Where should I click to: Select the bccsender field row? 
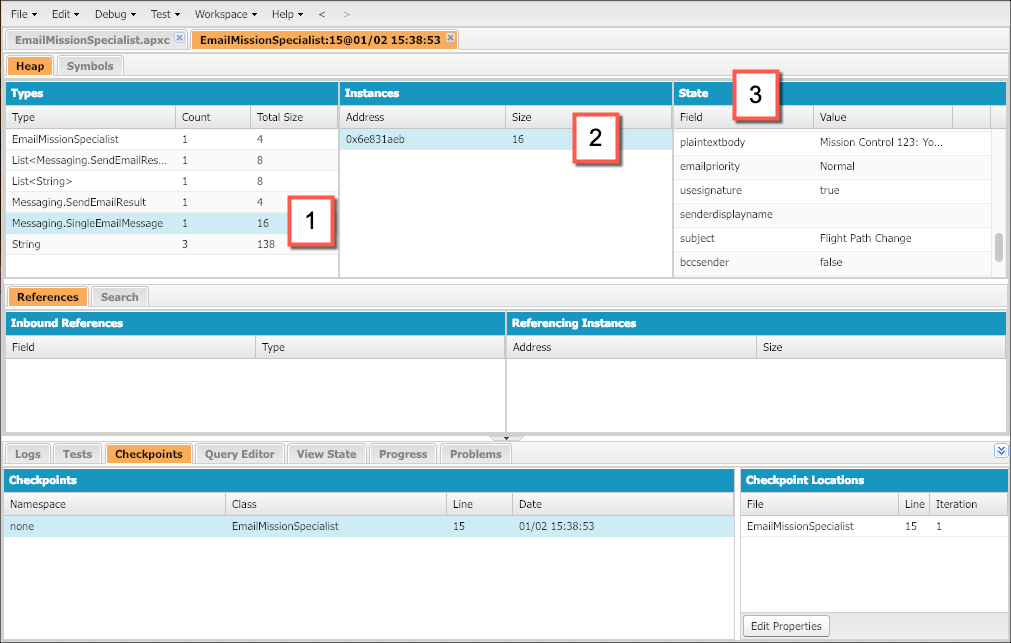pos(832,262)
